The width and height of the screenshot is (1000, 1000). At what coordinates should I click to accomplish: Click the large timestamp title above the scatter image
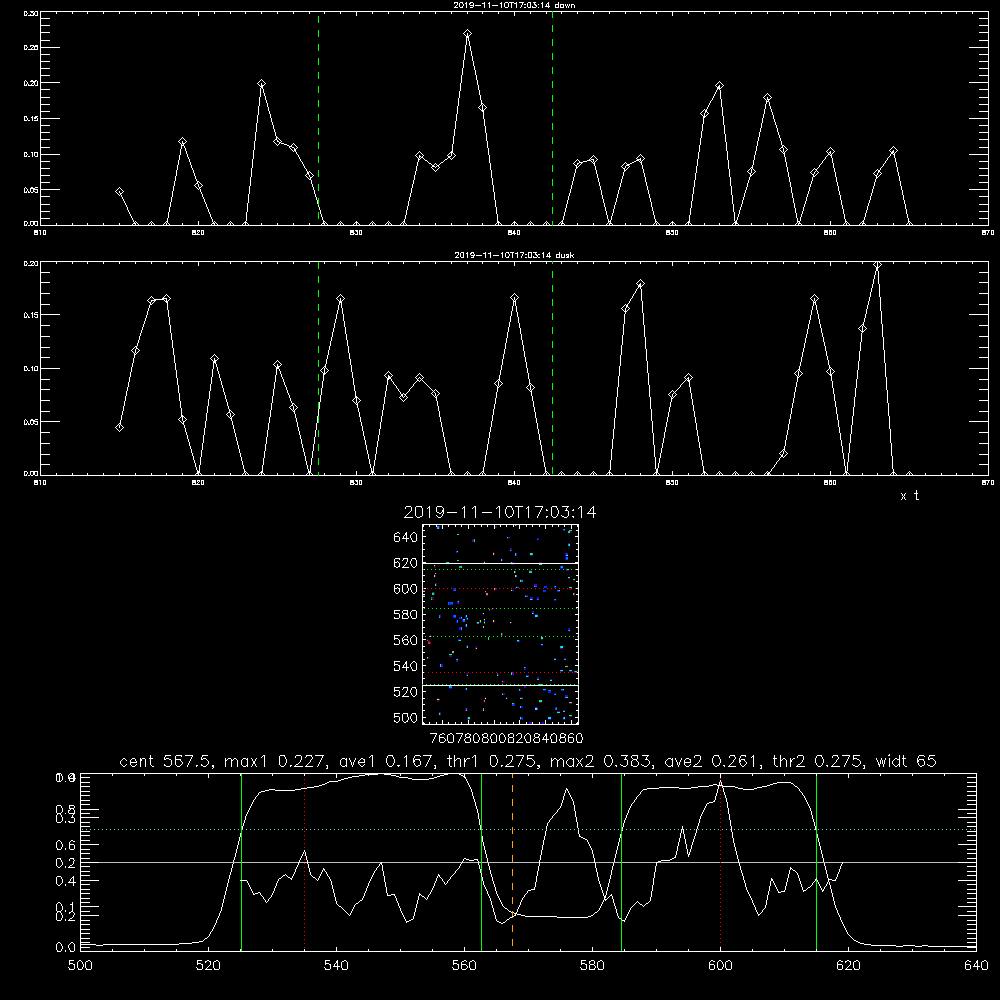500,512
